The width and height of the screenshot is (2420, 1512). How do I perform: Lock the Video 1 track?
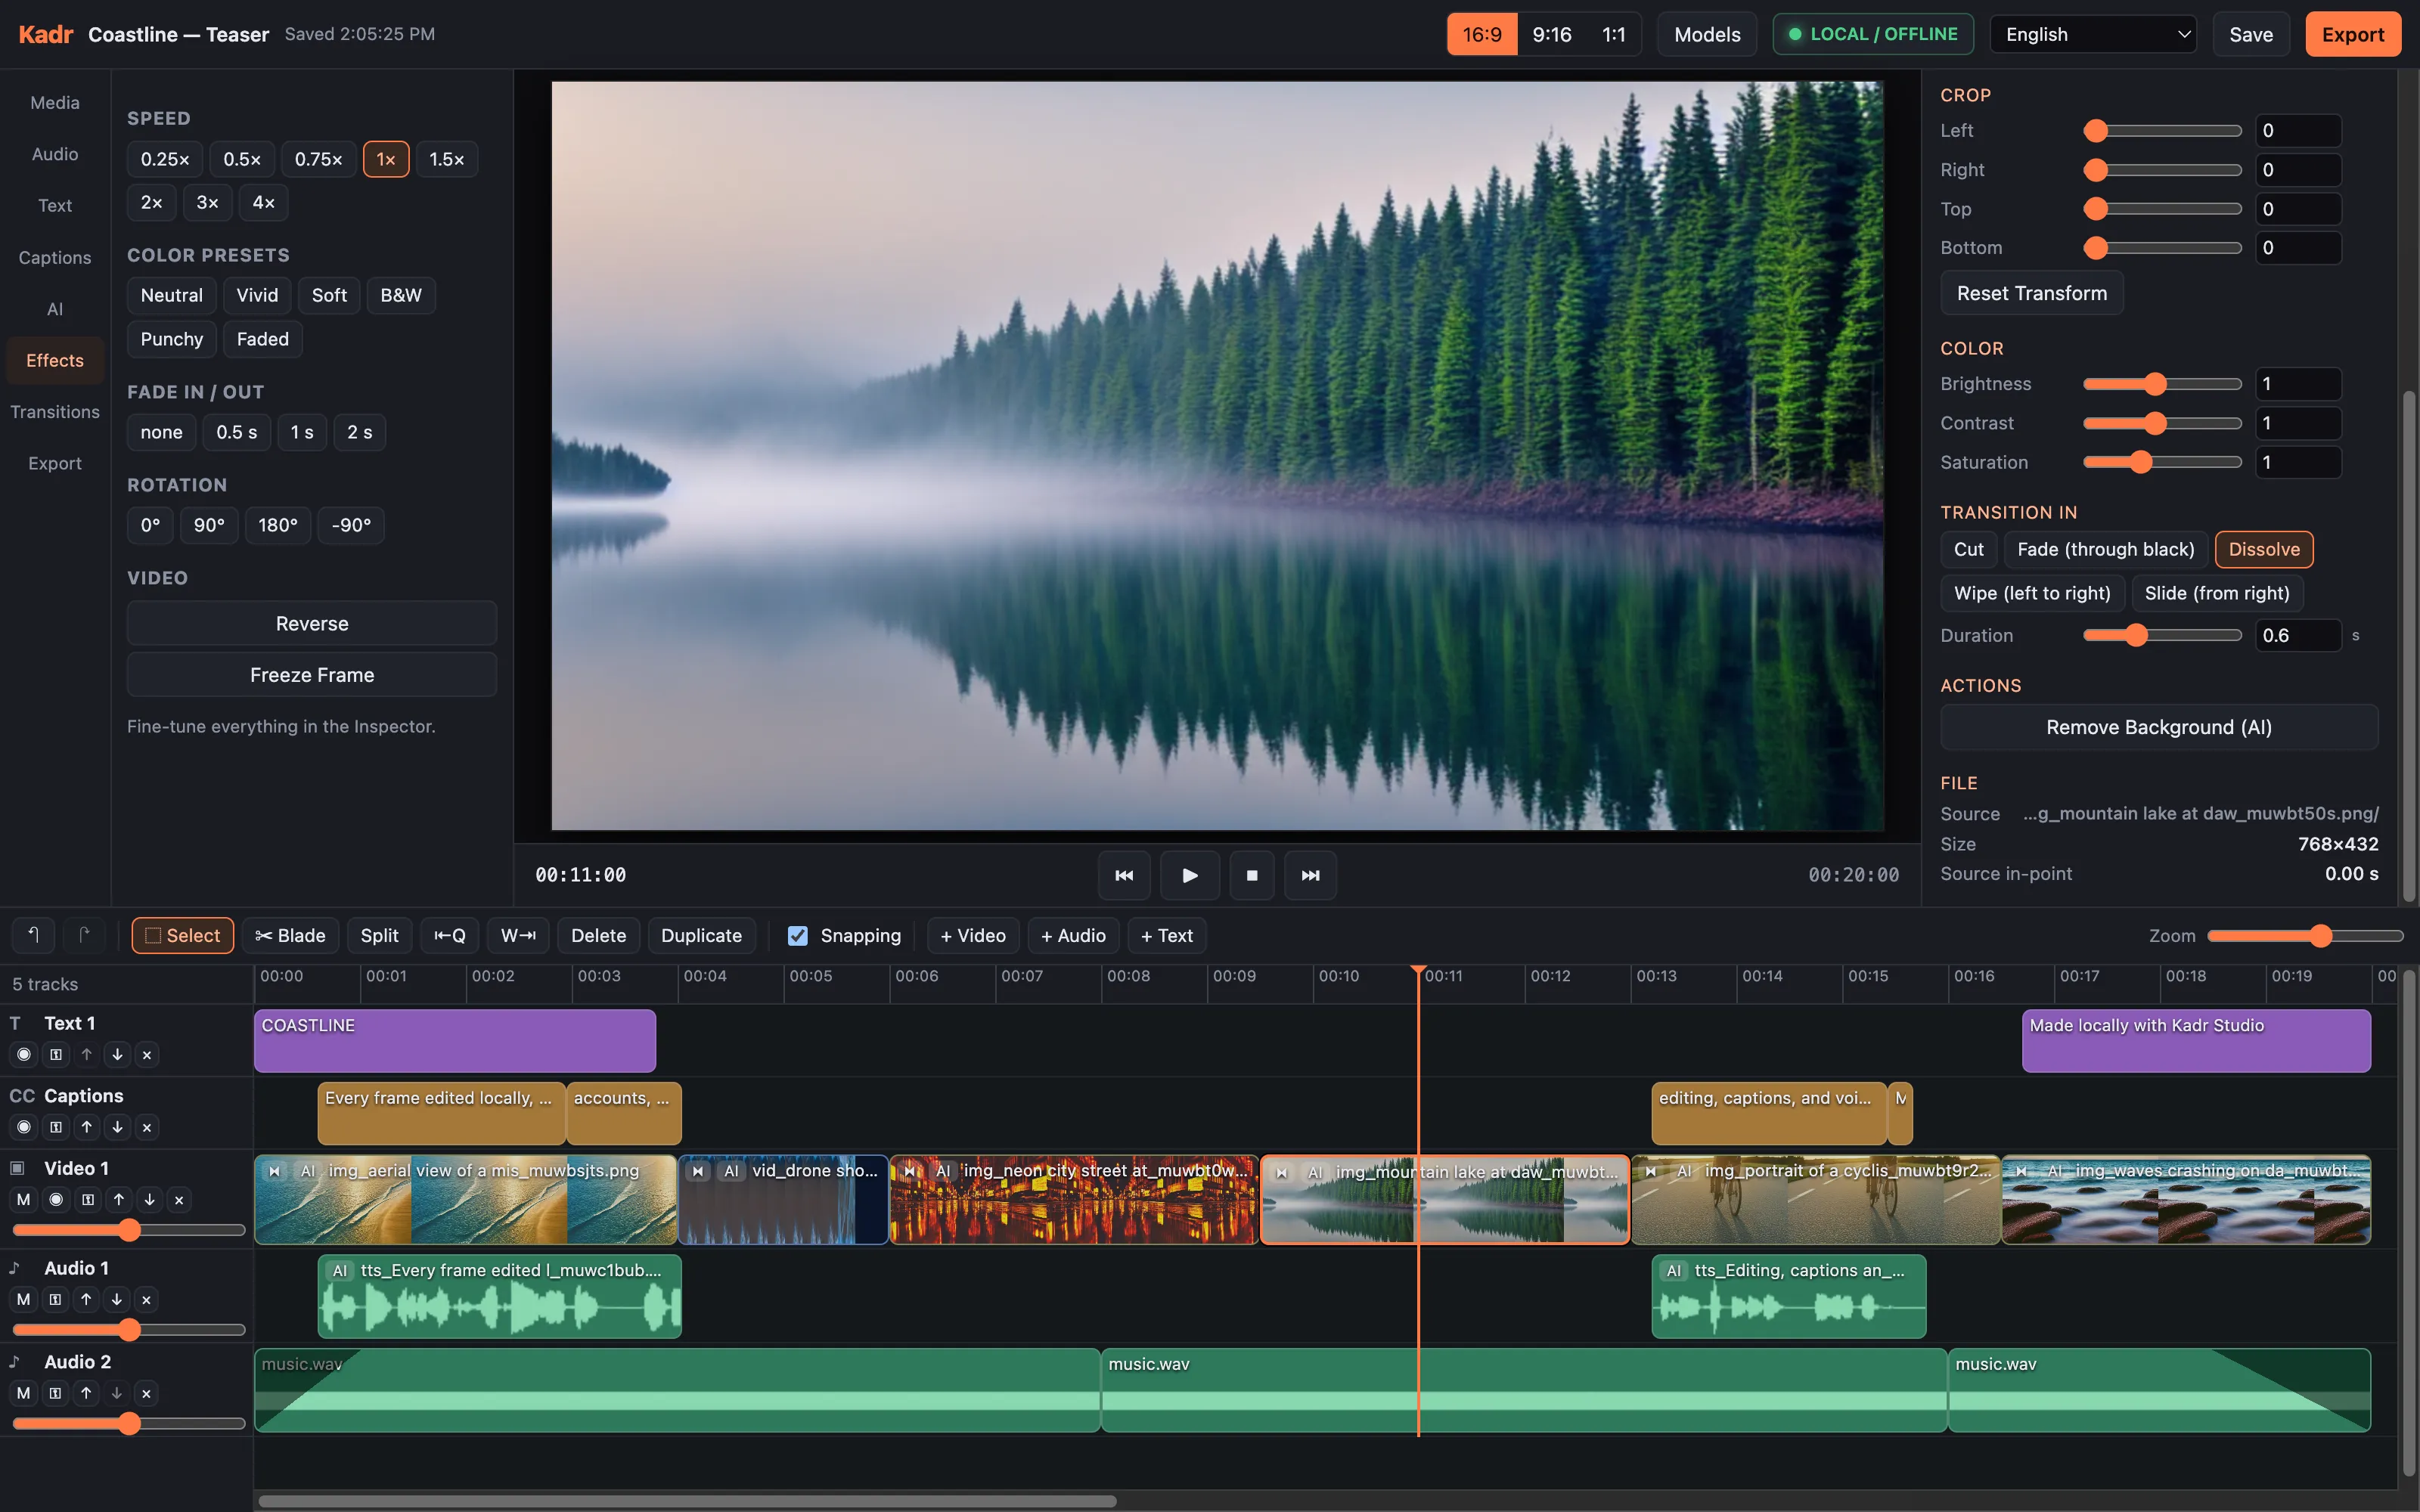88,1199
